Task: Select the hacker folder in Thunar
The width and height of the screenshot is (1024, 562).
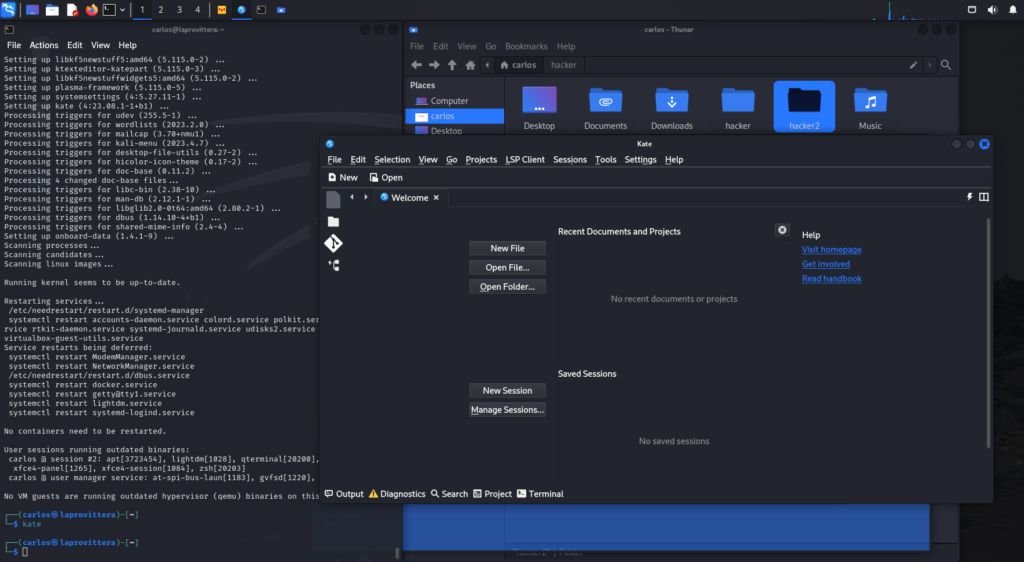Action: [x=738, y=108]
